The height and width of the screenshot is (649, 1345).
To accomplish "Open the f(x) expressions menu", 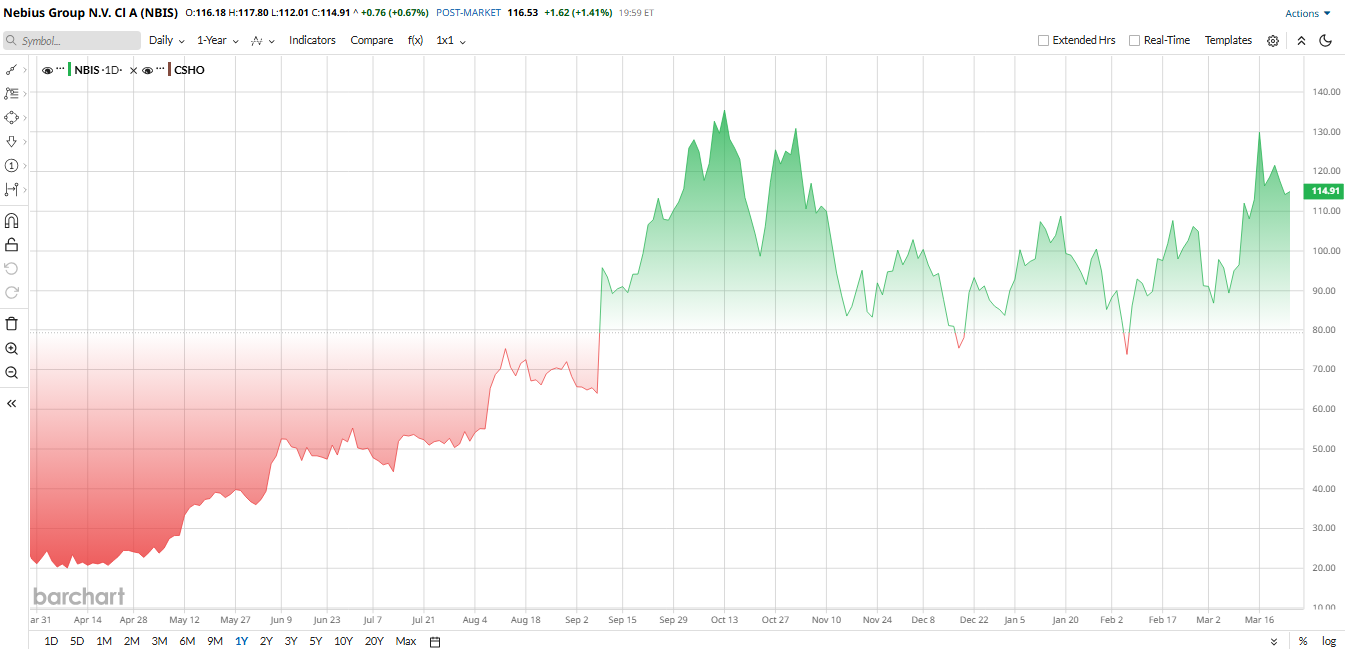I will [415, 40].
